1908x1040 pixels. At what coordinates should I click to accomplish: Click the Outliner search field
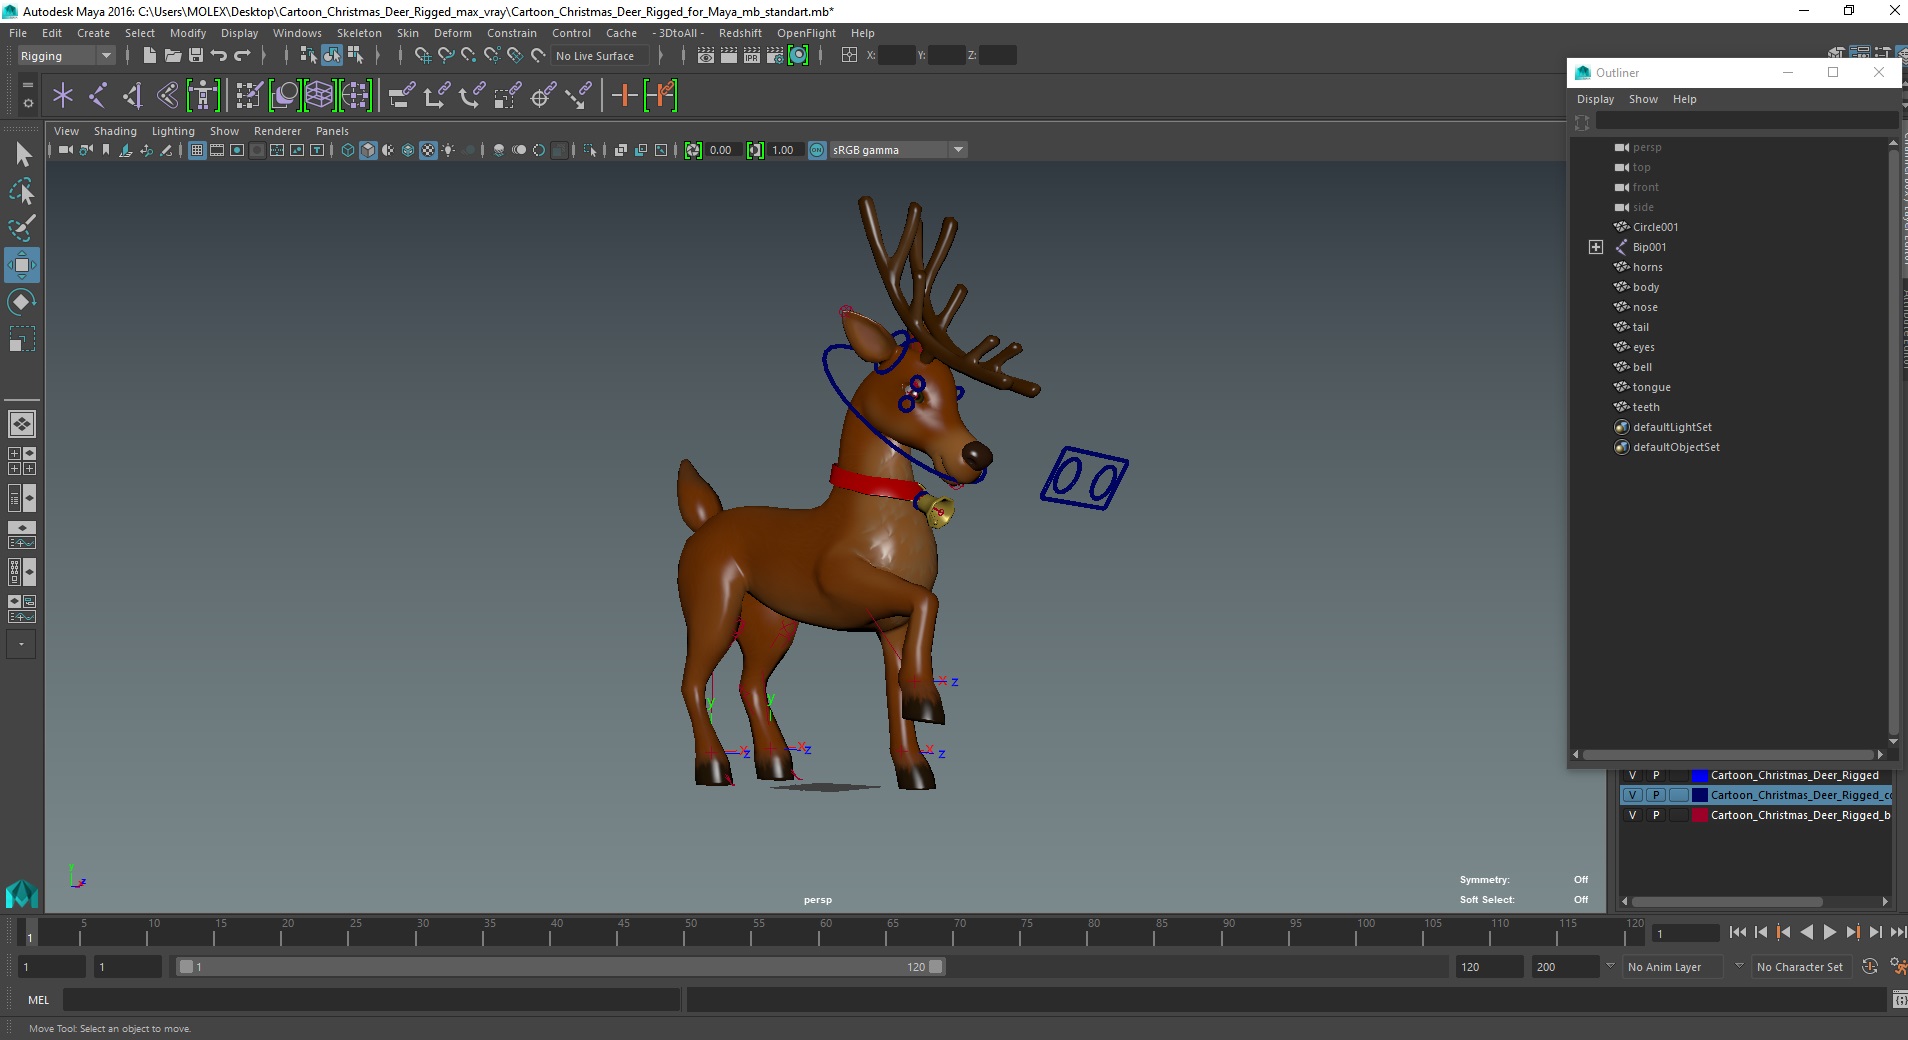click(1745, 122)
